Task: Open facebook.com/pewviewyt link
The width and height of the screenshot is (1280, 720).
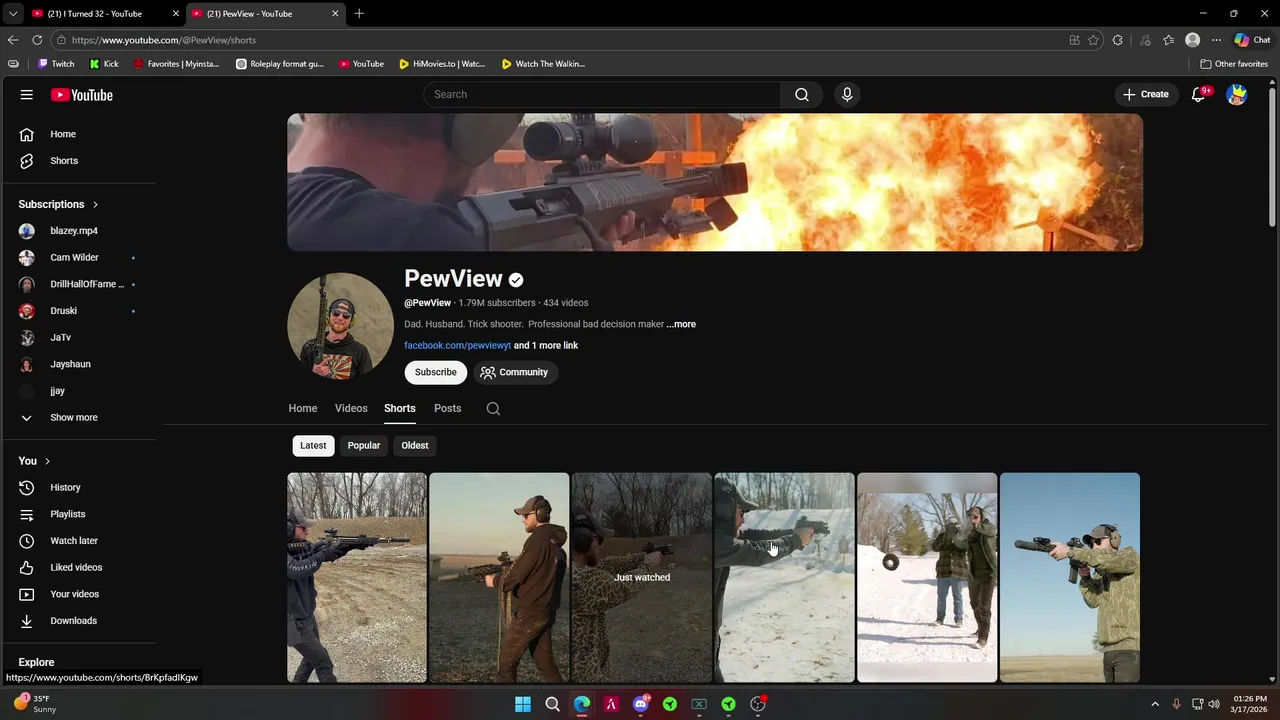Action: (x=457, y=346)
